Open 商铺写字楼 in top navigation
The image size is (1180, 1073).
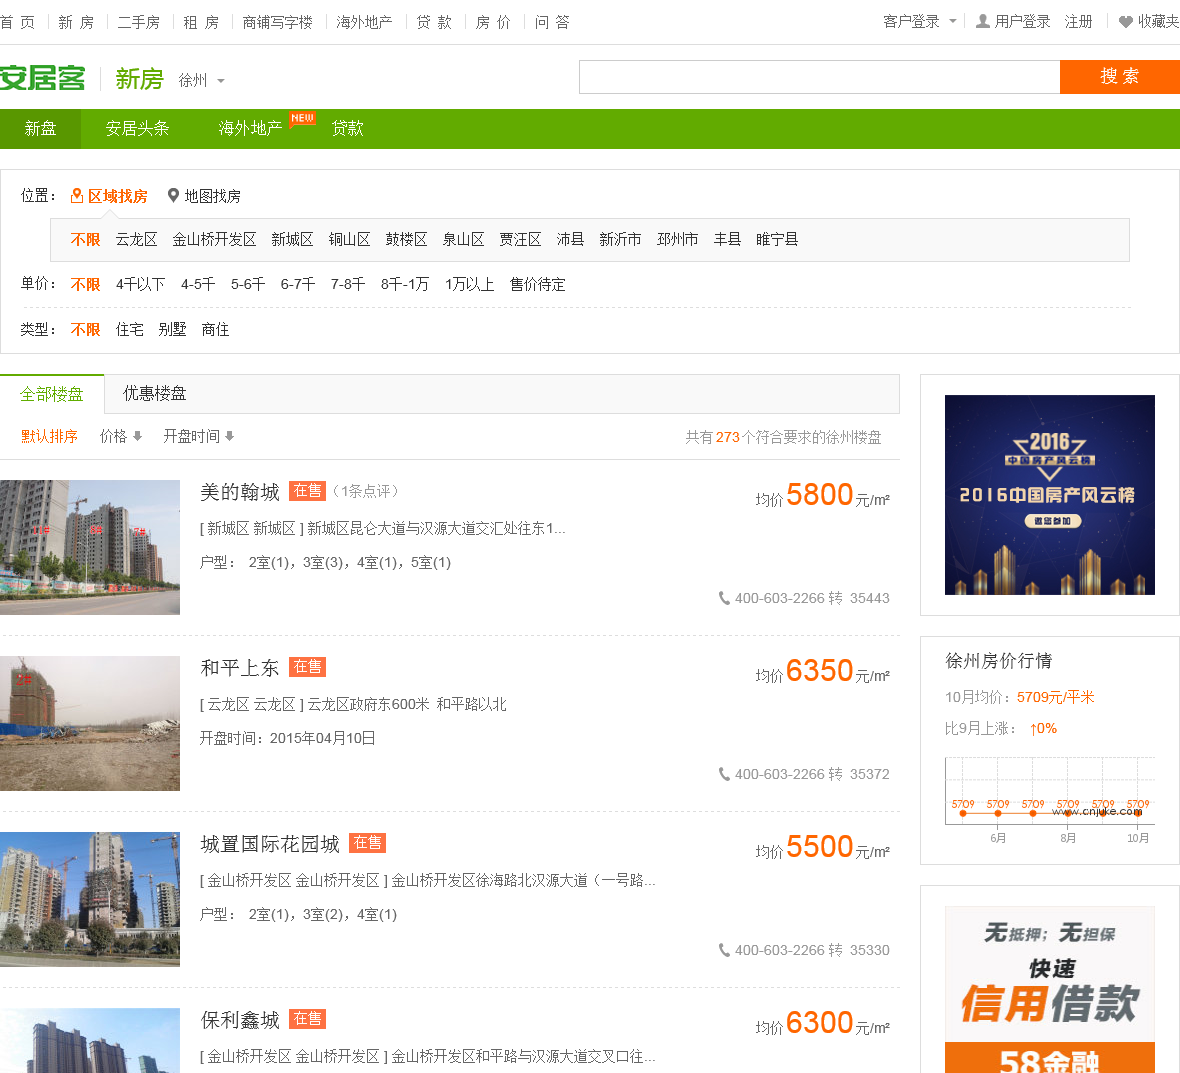[278, 23]
